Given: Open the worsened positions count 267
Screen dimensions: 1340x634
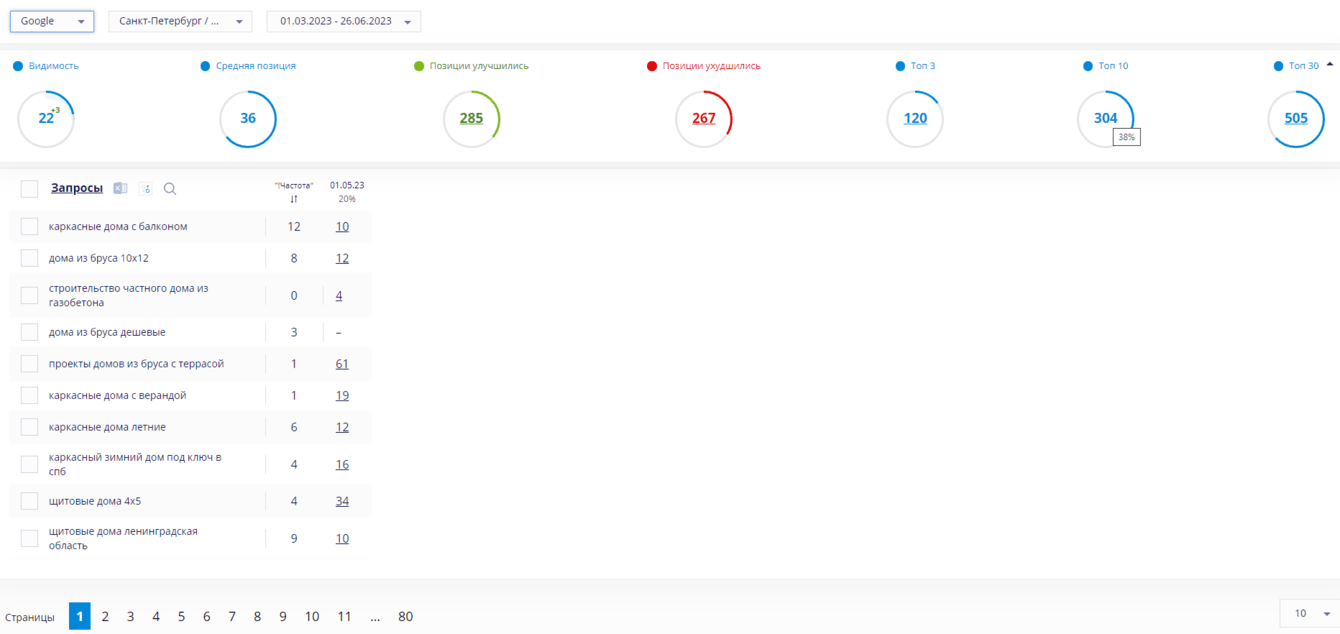Looking at the screenshot, I should pyautogui.click(x=704, y=118).
